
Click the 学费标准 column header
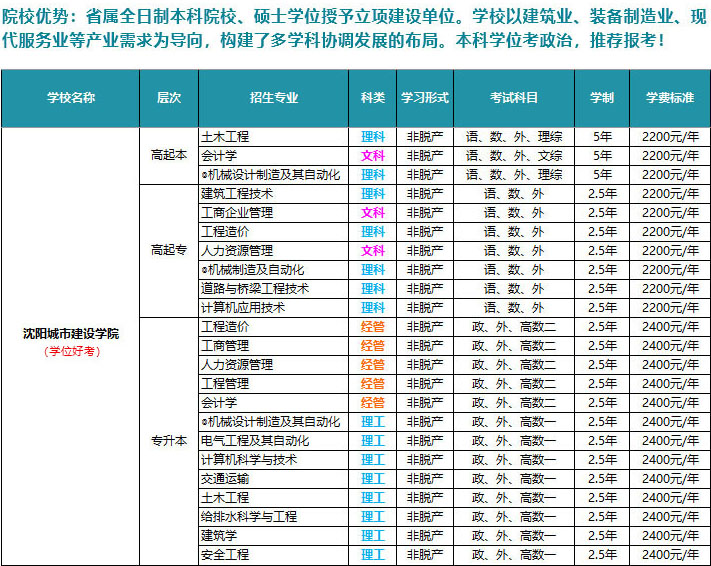pos(670,98)
